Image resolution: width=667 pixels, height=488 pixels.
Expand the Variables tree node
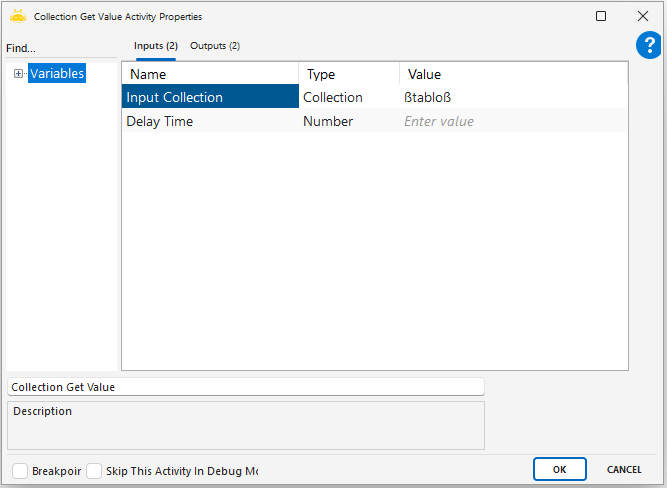pos(18,73)
